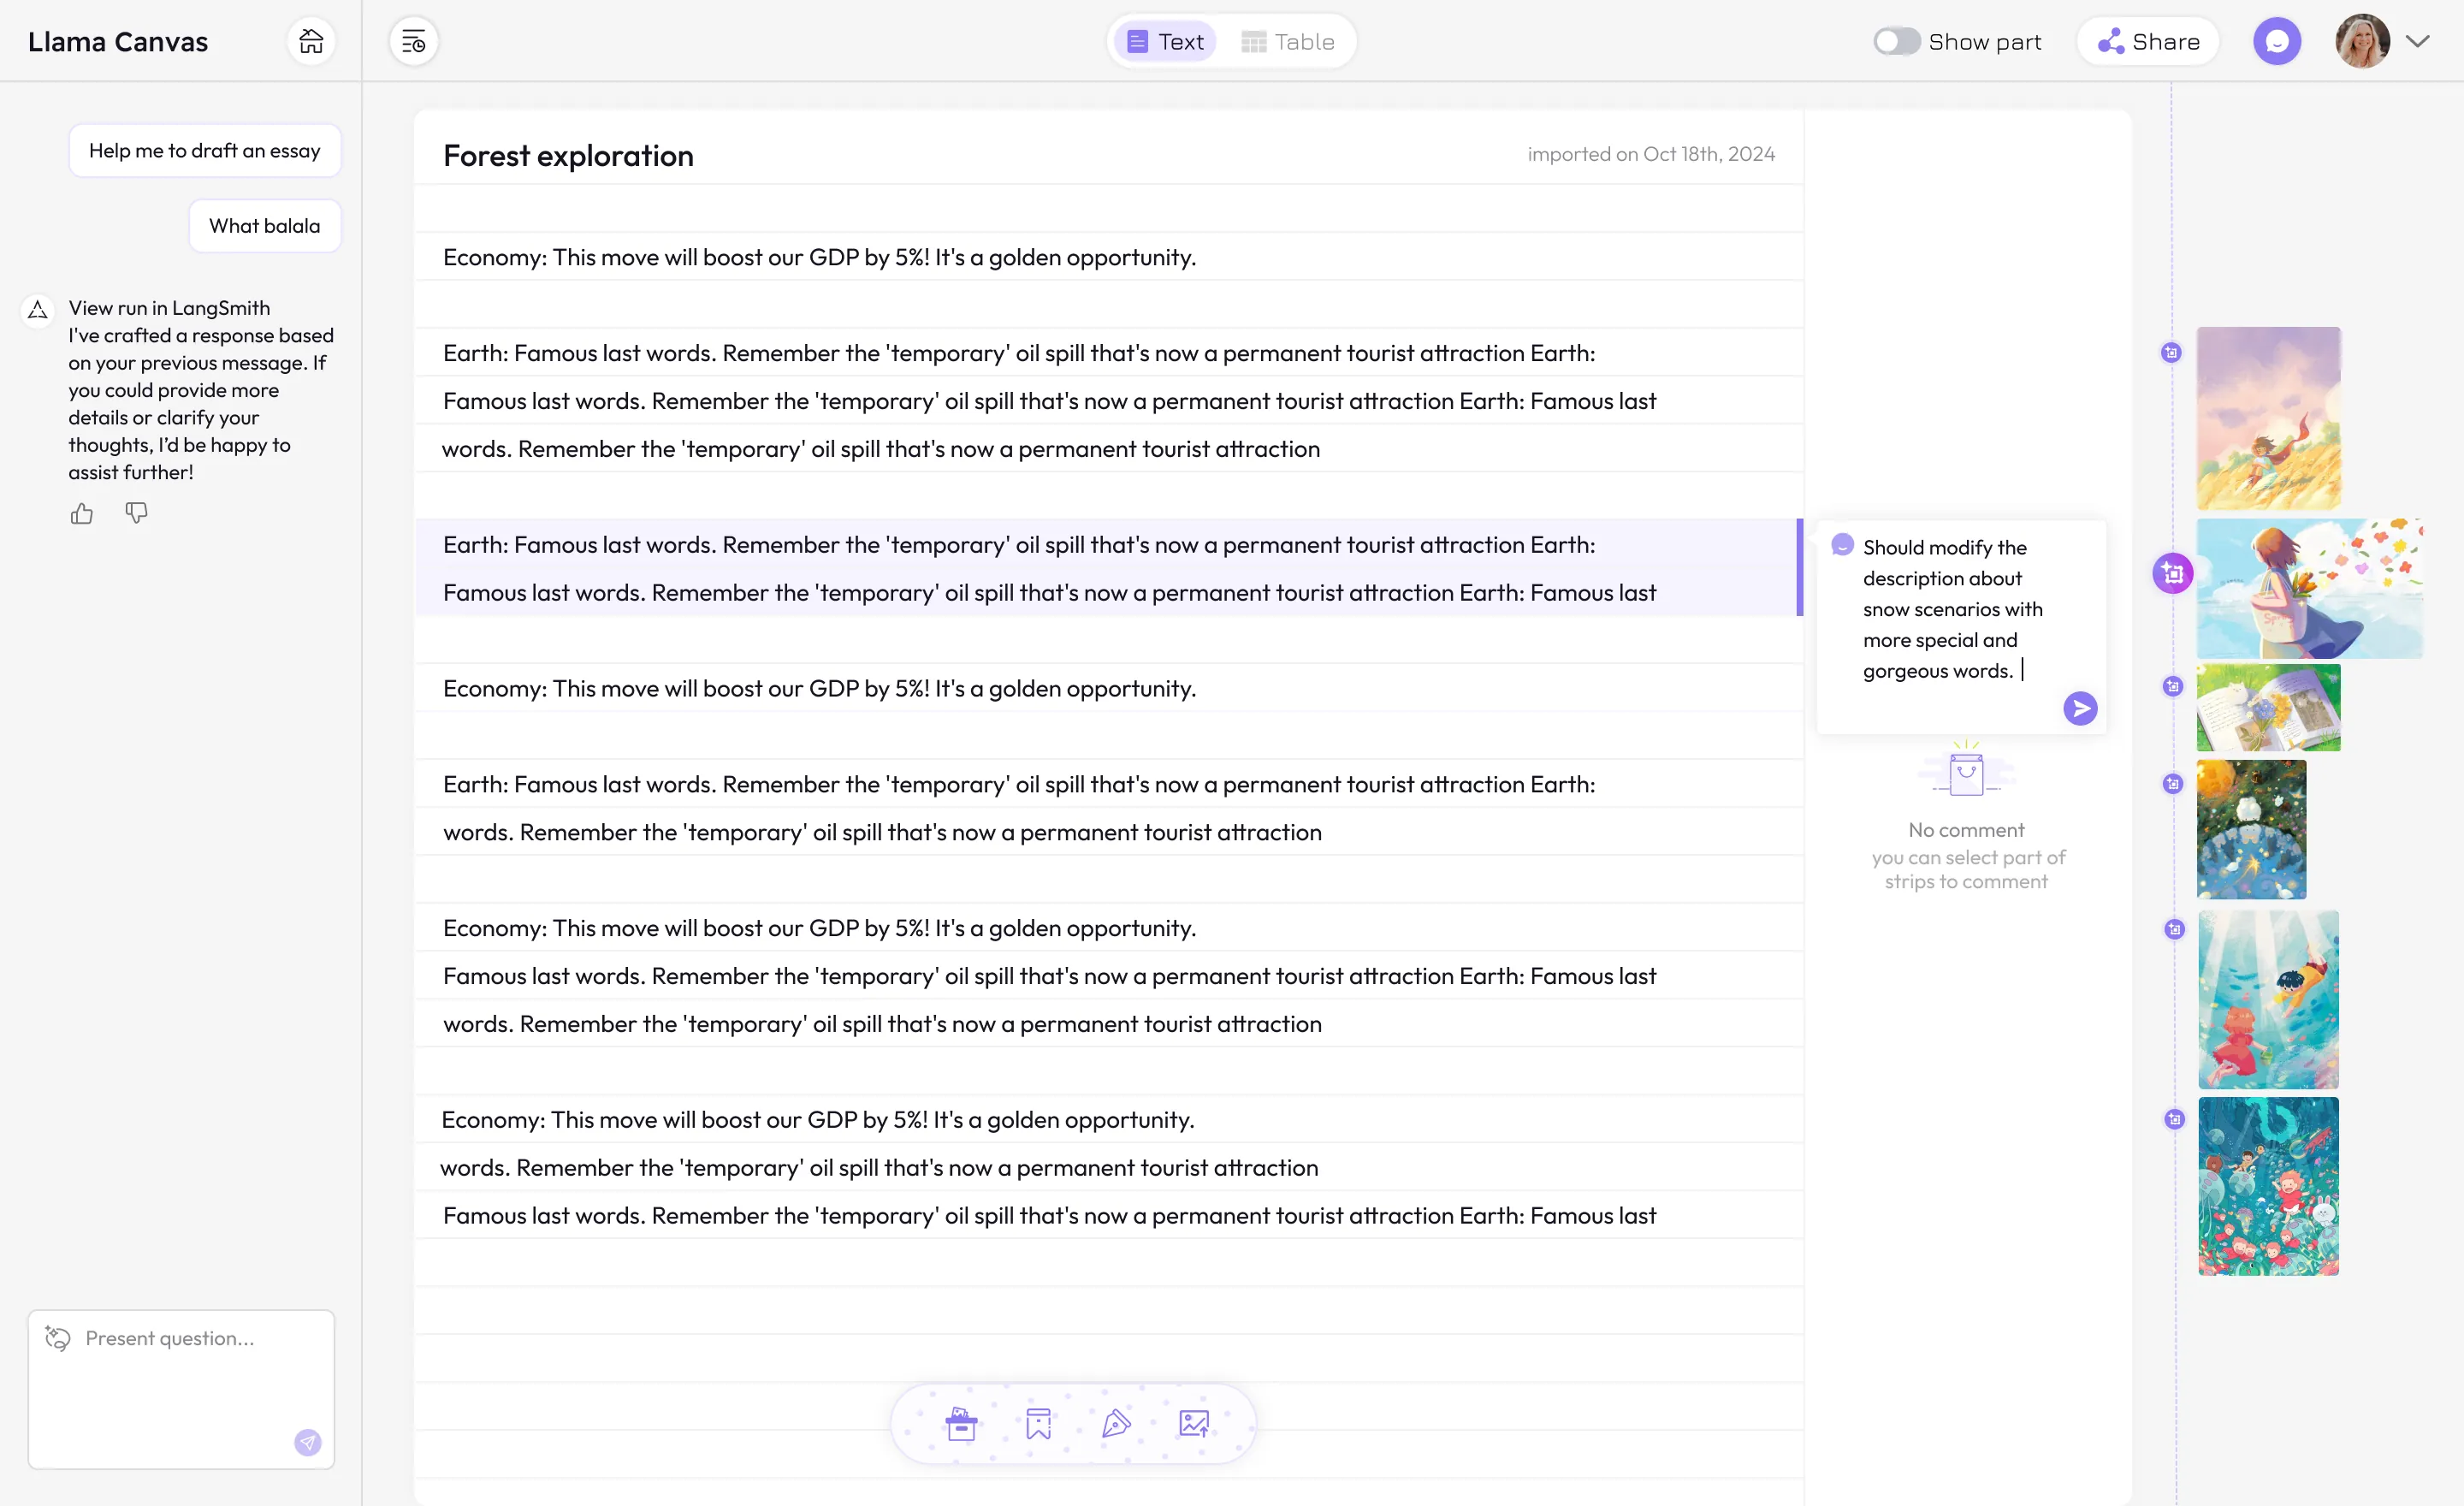Send the comment with arrow button
Image resolution: width=2464 pixels, height=1506 pixels.
pyautogui.click(x=2080, y=708)
